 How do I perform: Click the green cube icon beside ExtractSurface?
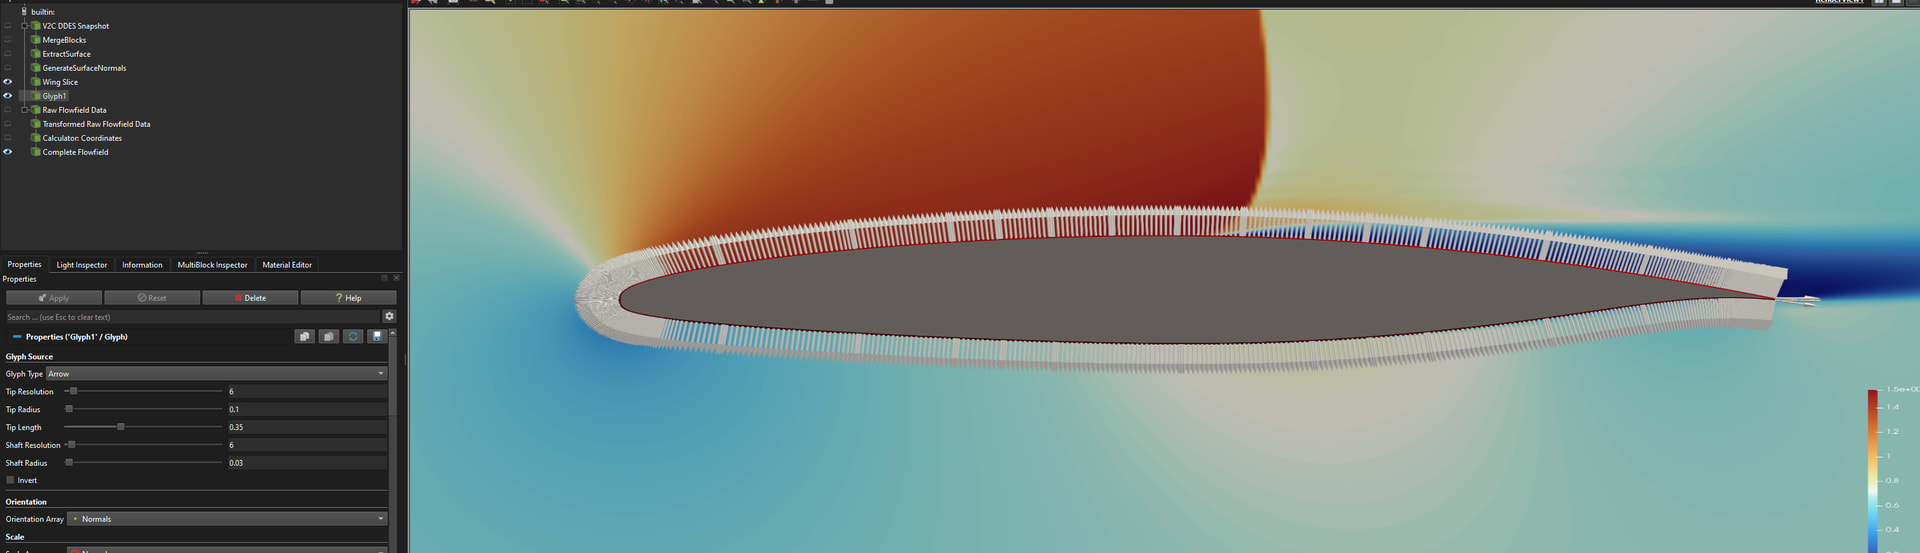coord(35,54)
